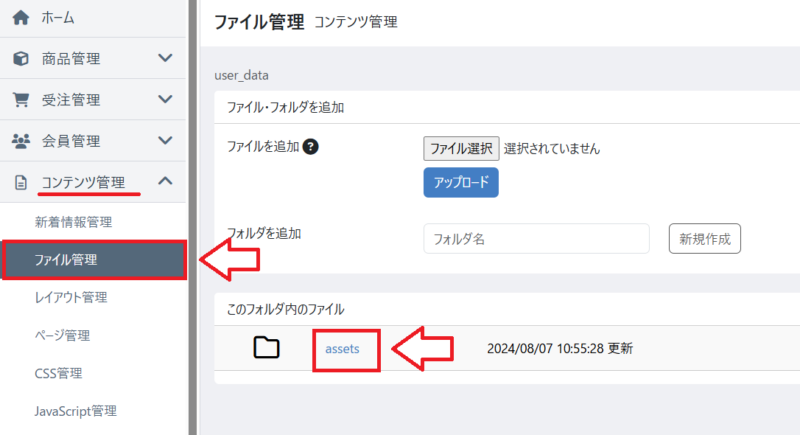Click the product management box icon
The image size is (800, 435).
coord(21,59)
